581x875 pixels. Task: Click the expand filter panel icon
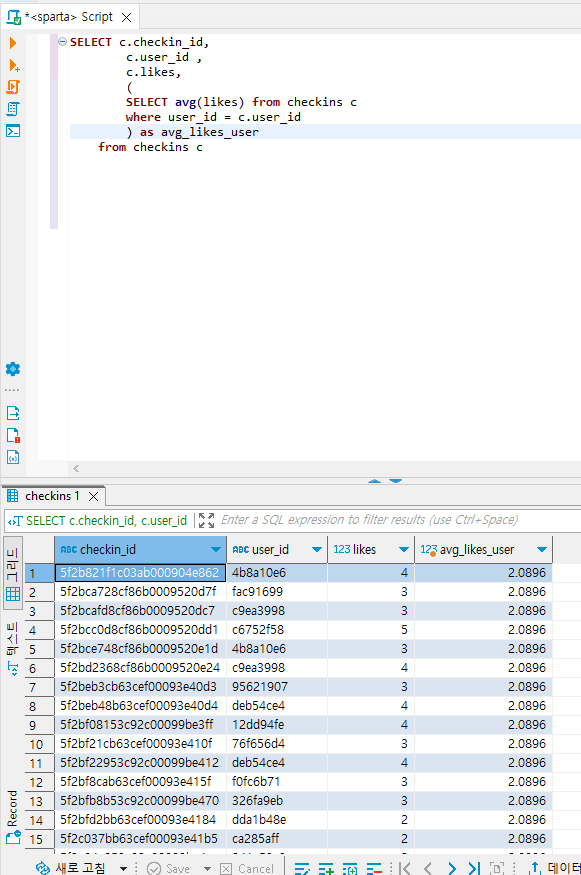pyautogui.click(x=207, y=520)
